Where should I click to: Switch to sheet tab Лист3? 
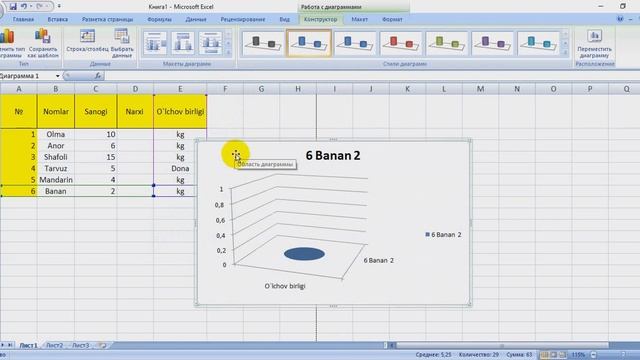[x=80, y=345]
